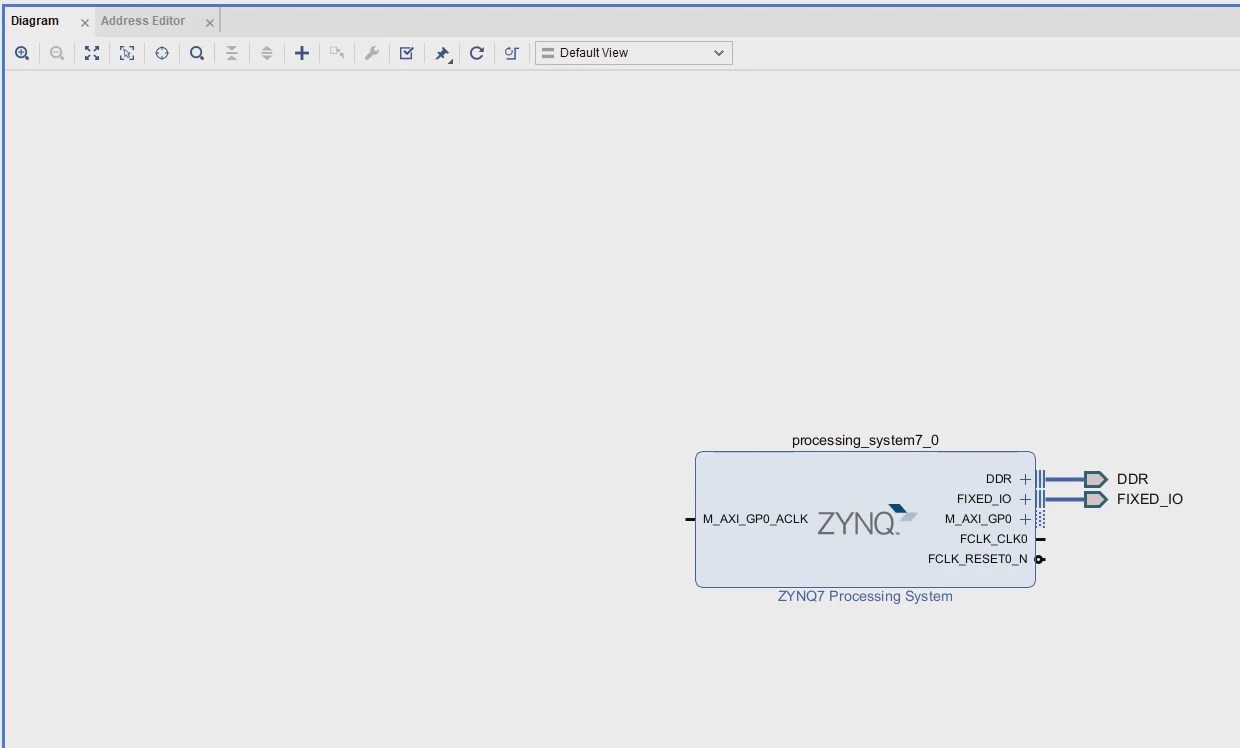
Task: Switch to the Diagram tab
Action: pos(35,21)
